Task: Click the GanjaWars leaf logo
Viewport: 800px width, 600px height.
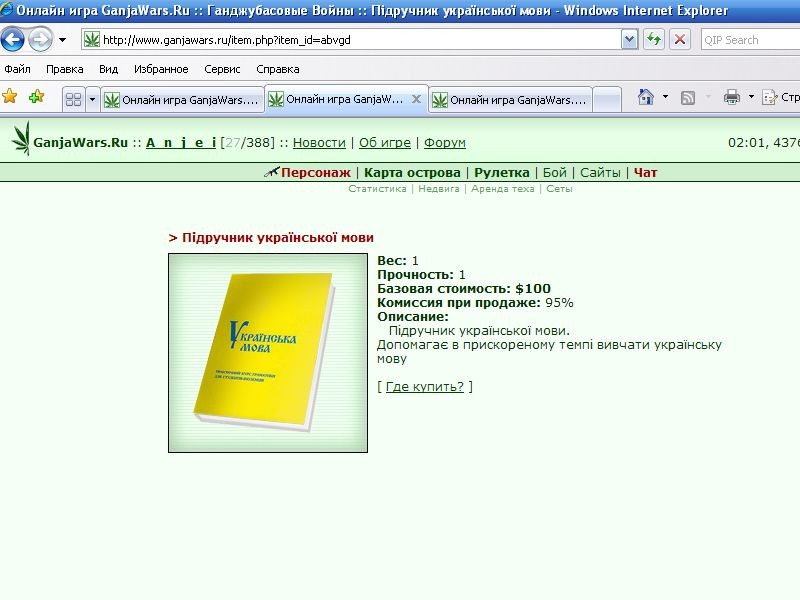Action: (21, 138)
